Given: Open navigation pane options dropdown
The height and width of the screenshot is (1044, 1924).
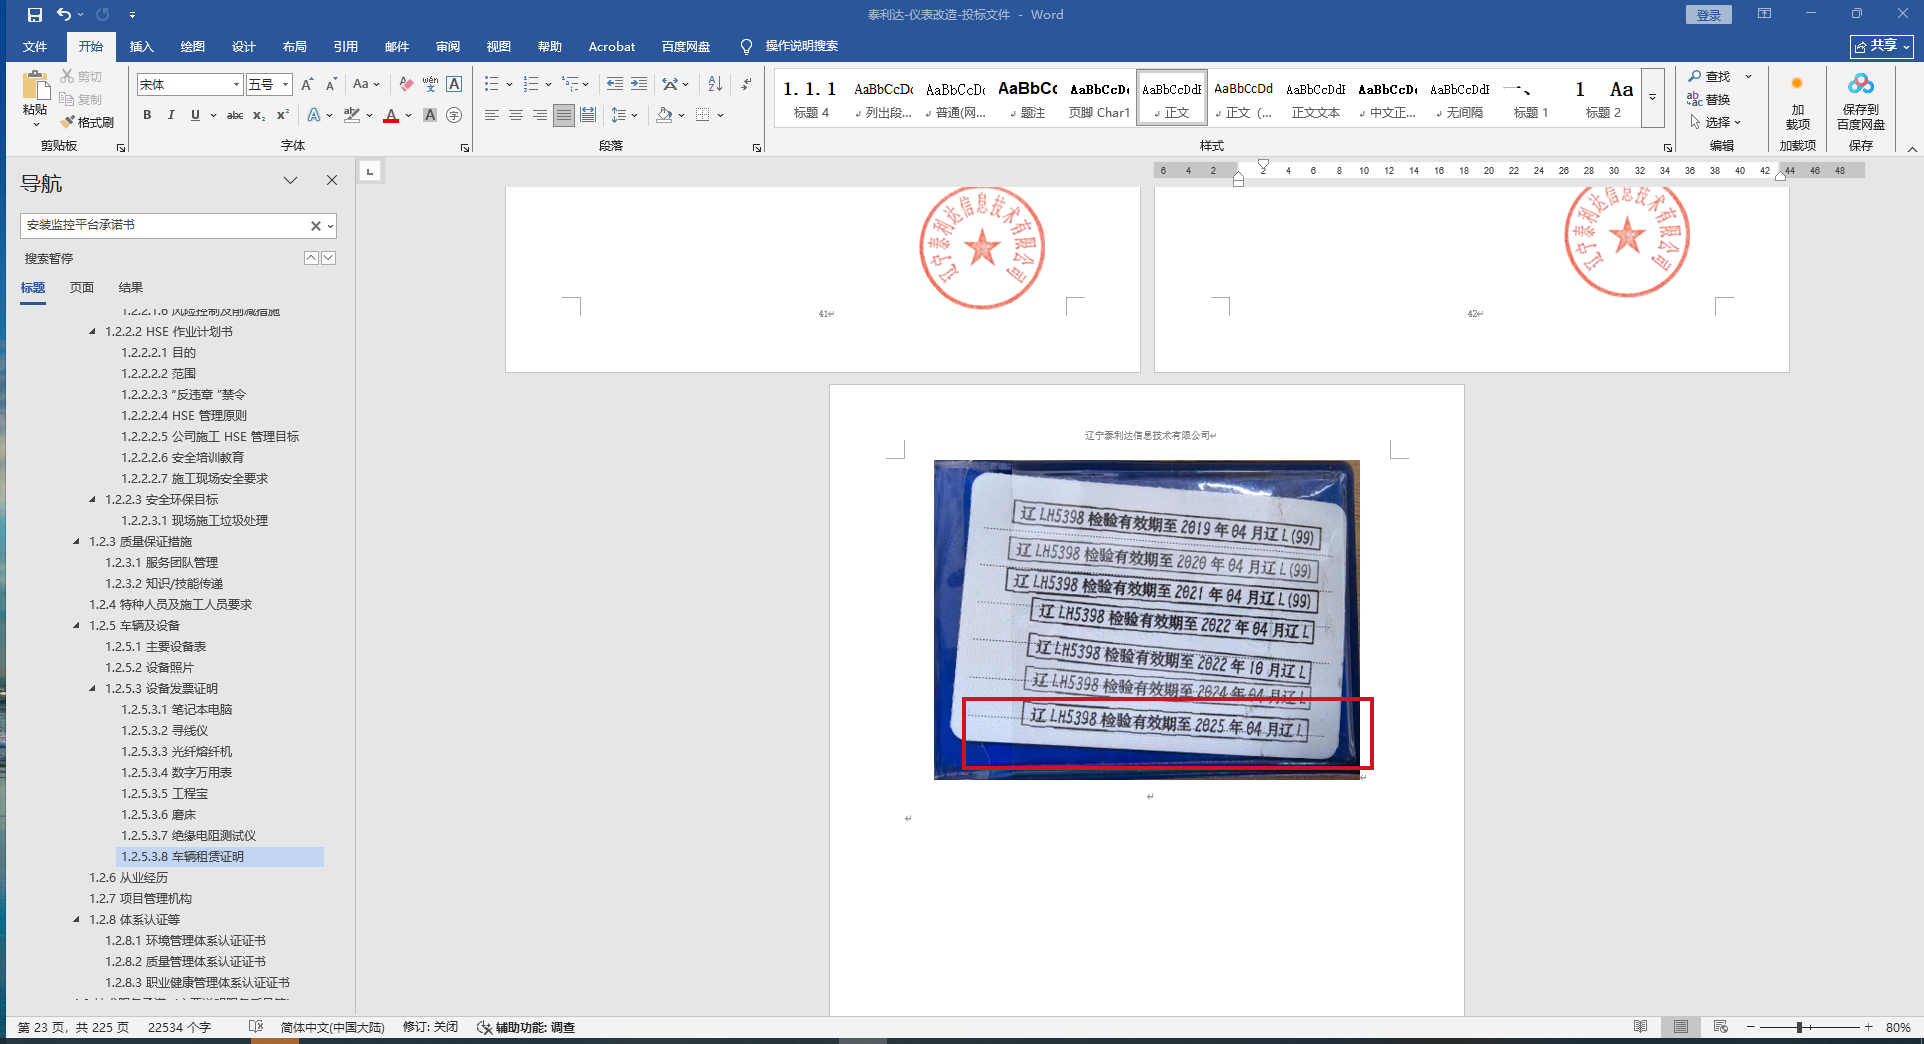Looking at the screenshot, I should [290, 180].
